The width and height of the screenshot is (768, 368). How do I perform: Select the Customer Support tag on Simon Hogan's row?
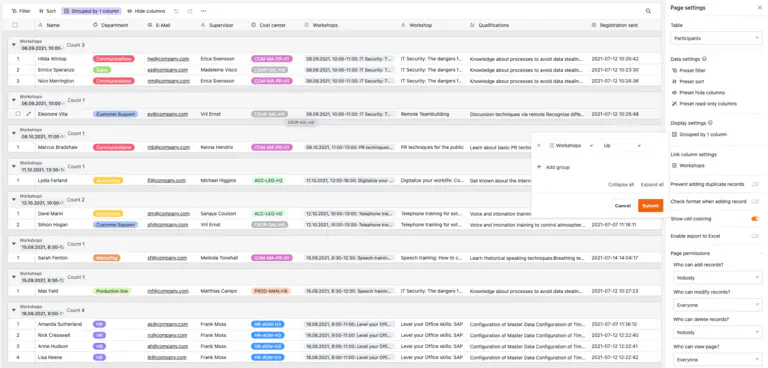(116, 224)
